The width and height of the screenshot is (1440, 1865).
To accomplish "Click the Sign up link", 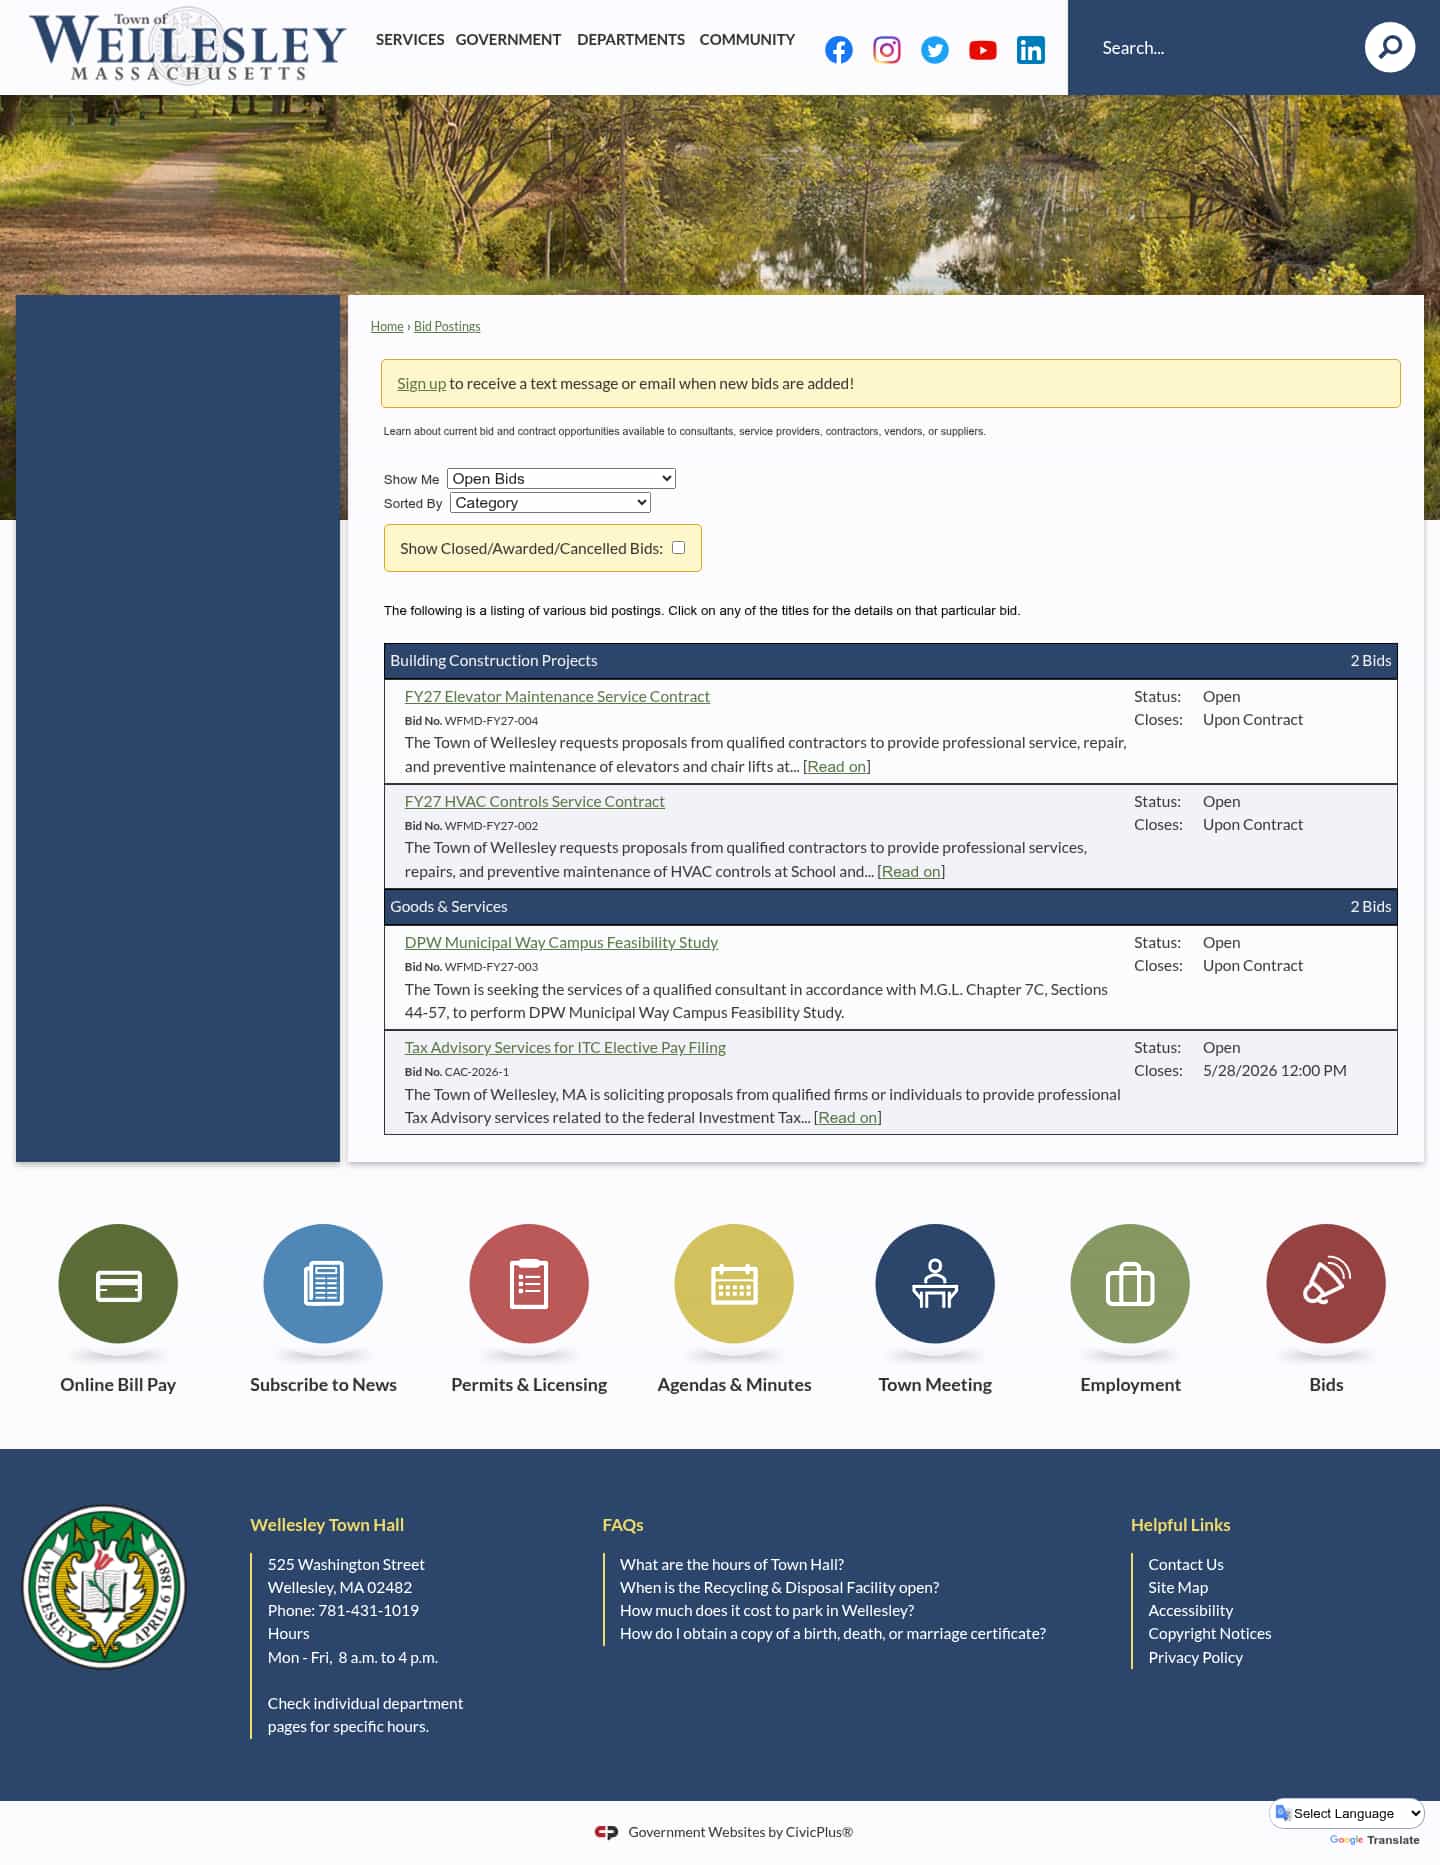I will click(421, 384).
